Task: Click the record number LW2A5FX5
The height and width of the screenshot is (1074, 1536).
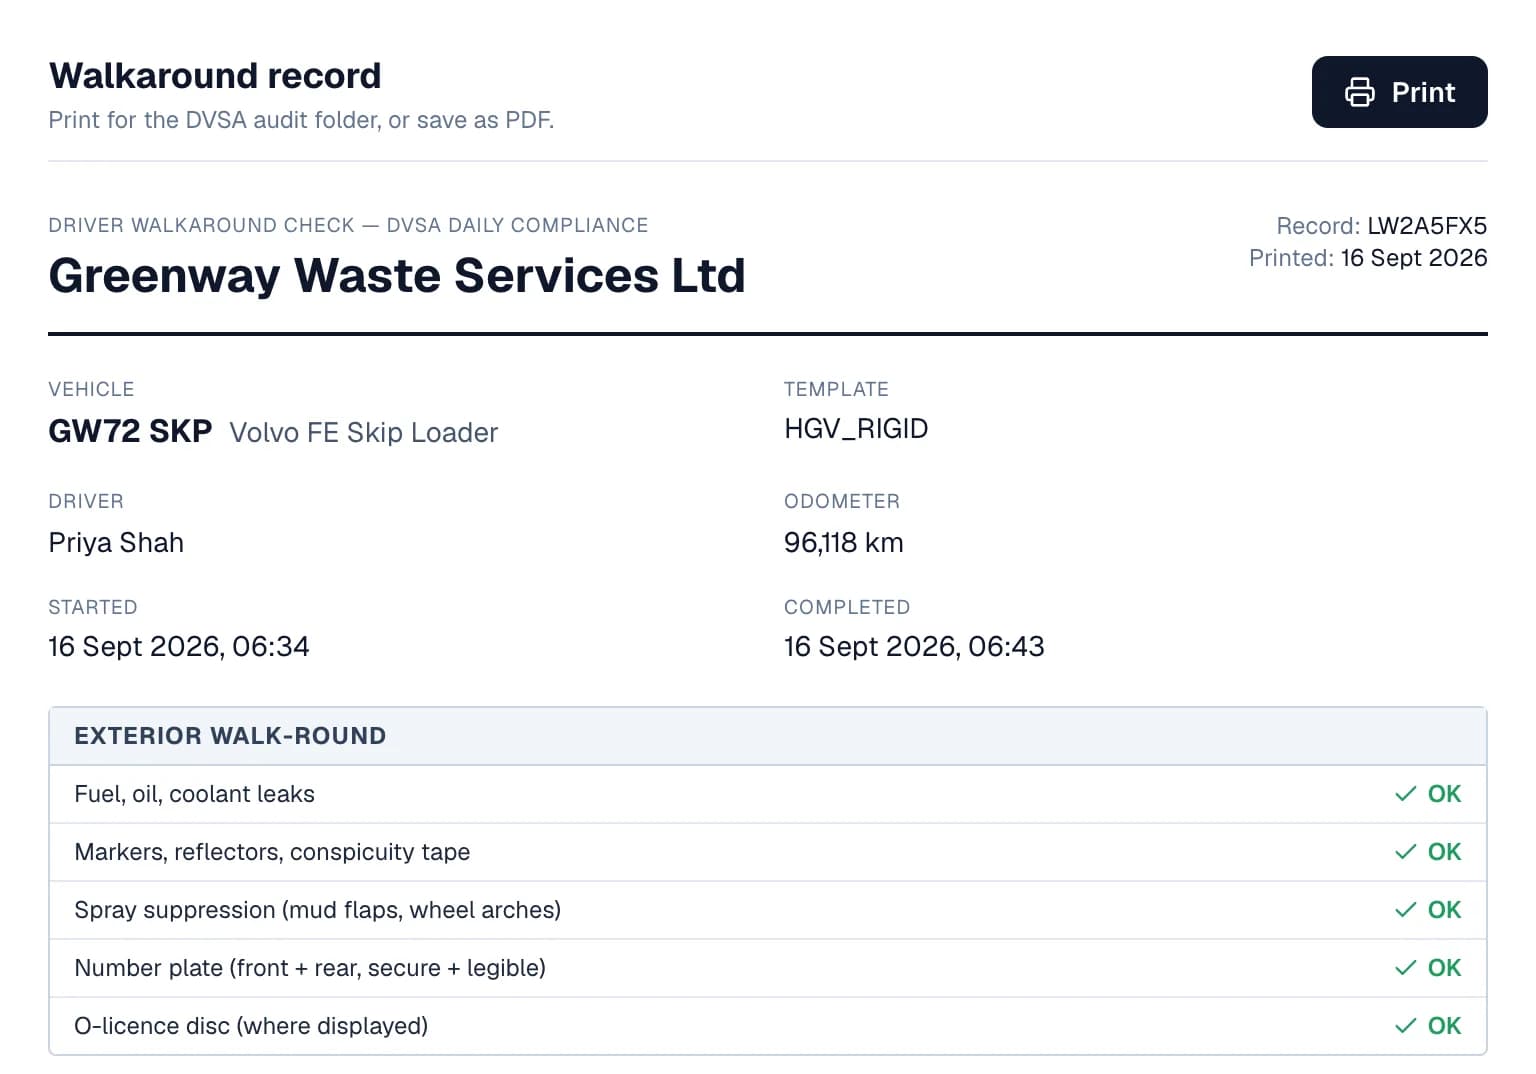Action: coord(1427,226)
